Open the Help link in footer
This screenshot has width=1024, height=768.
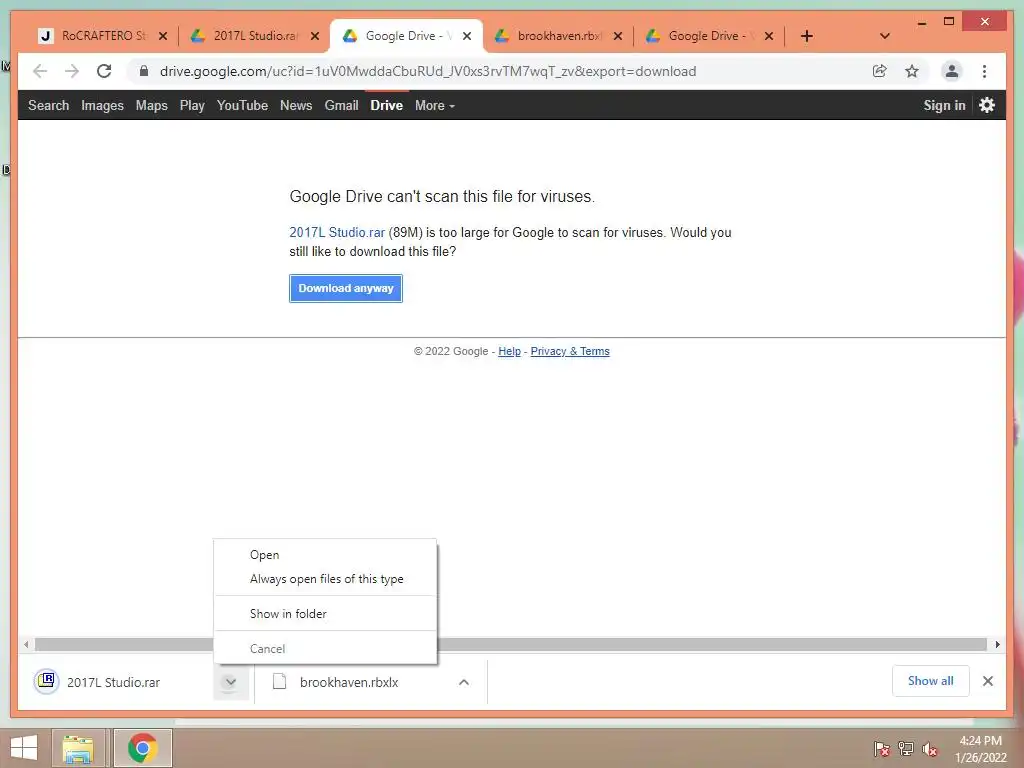coord(509,351)
